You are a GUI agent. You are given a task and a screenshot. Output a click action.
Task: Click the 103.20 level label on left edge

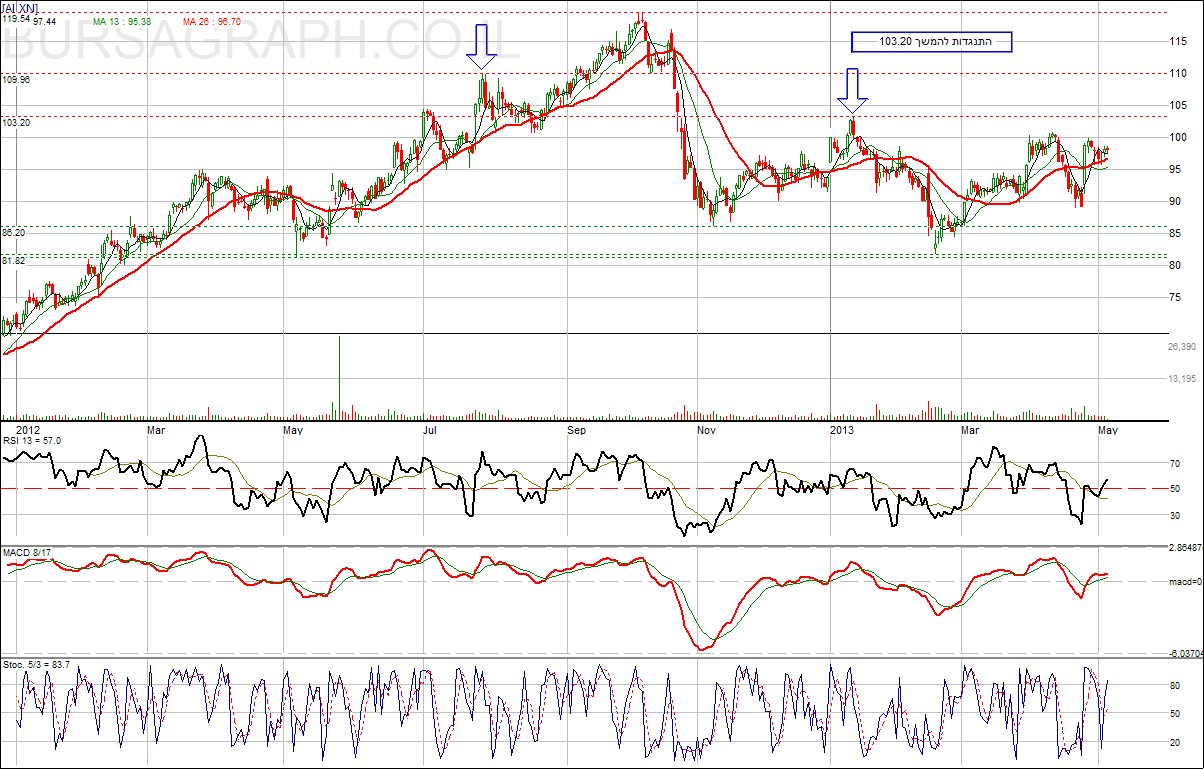click(x=16, y=122)
